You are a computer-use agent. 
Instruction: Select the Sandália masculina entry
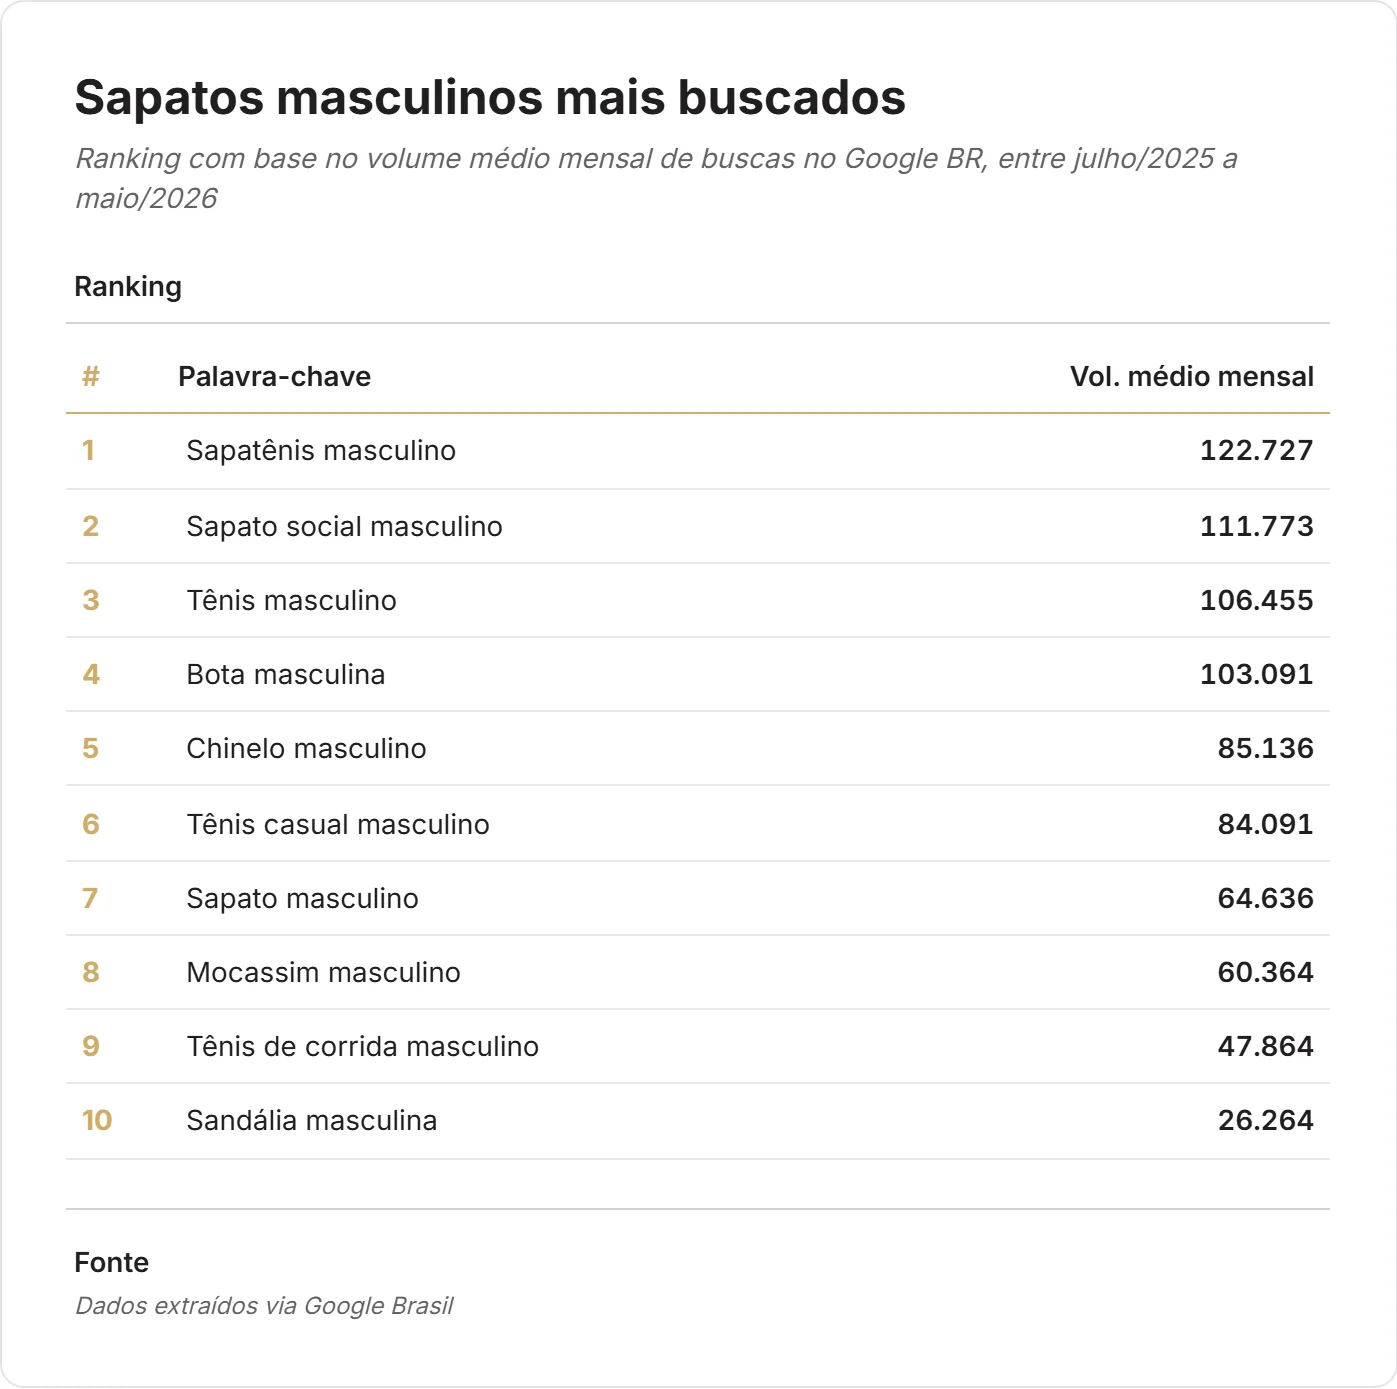[x=698, y=1120]
